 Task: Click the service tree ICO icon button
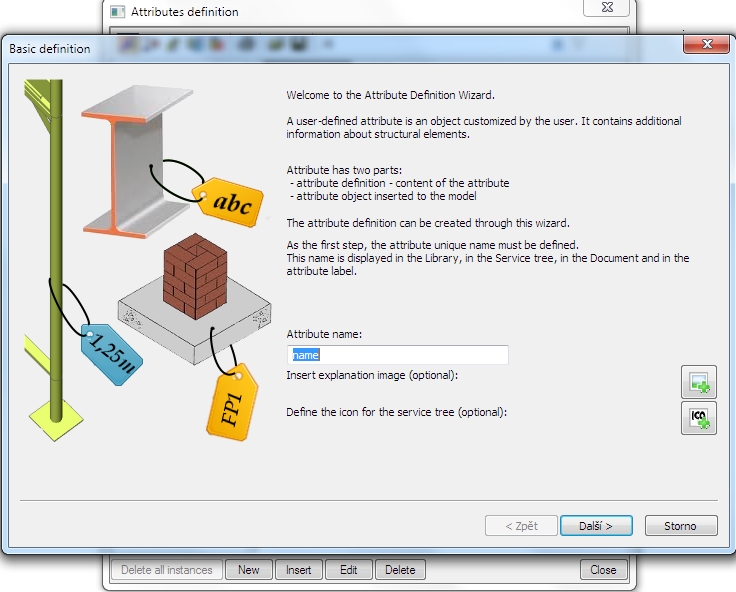click(699, 417)
